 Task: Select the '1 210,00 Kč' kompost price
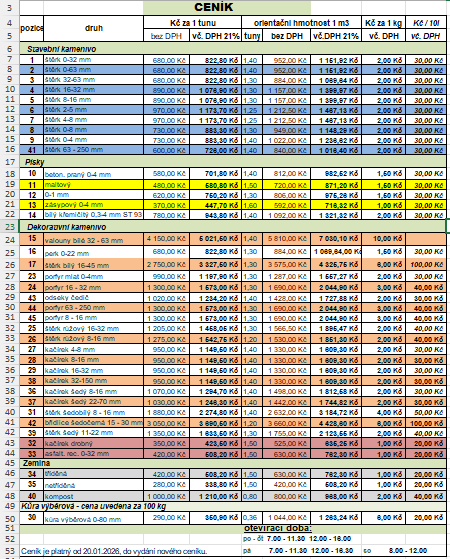[215, 496]
